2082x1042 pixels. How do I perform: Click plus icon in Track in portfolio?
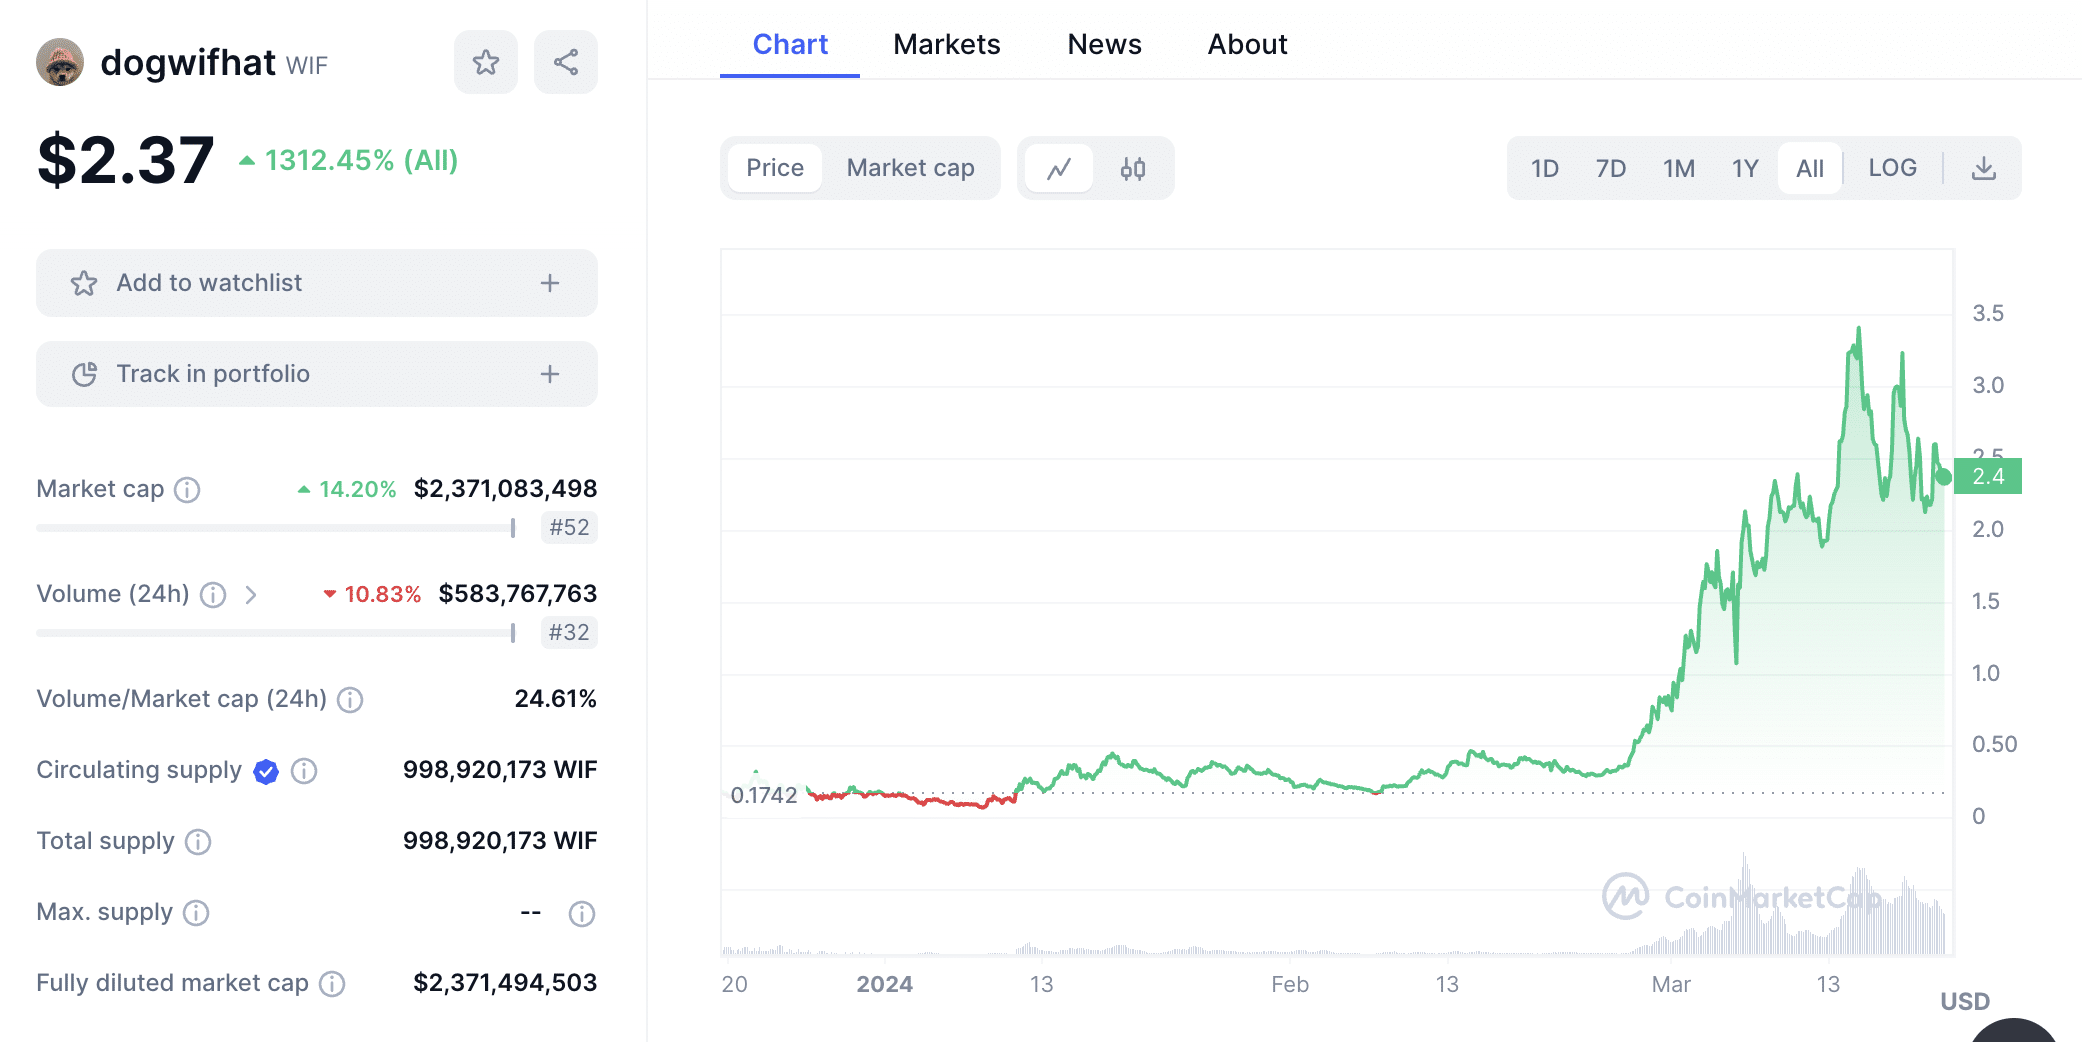point(550,374)
